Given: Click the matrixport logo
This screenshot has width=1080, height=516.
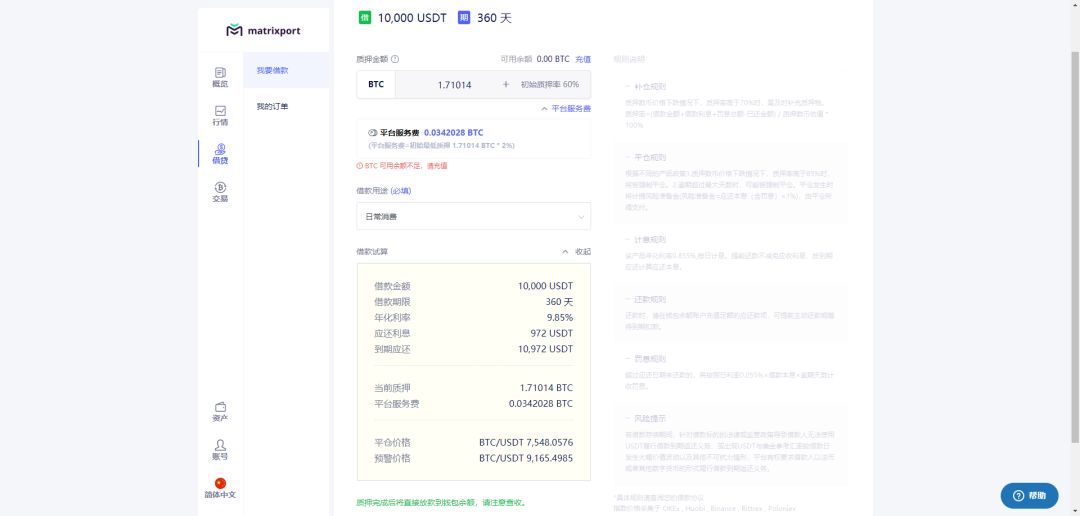Looking at the screenshot, I should pos(263,30).
